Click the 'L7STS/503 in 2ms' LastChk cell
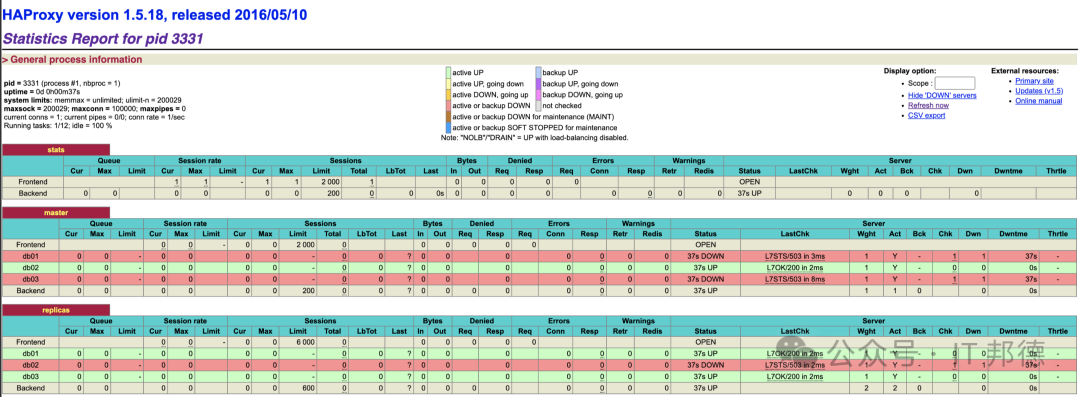This screenshot has width=1080, height=397. coord(794,365)
